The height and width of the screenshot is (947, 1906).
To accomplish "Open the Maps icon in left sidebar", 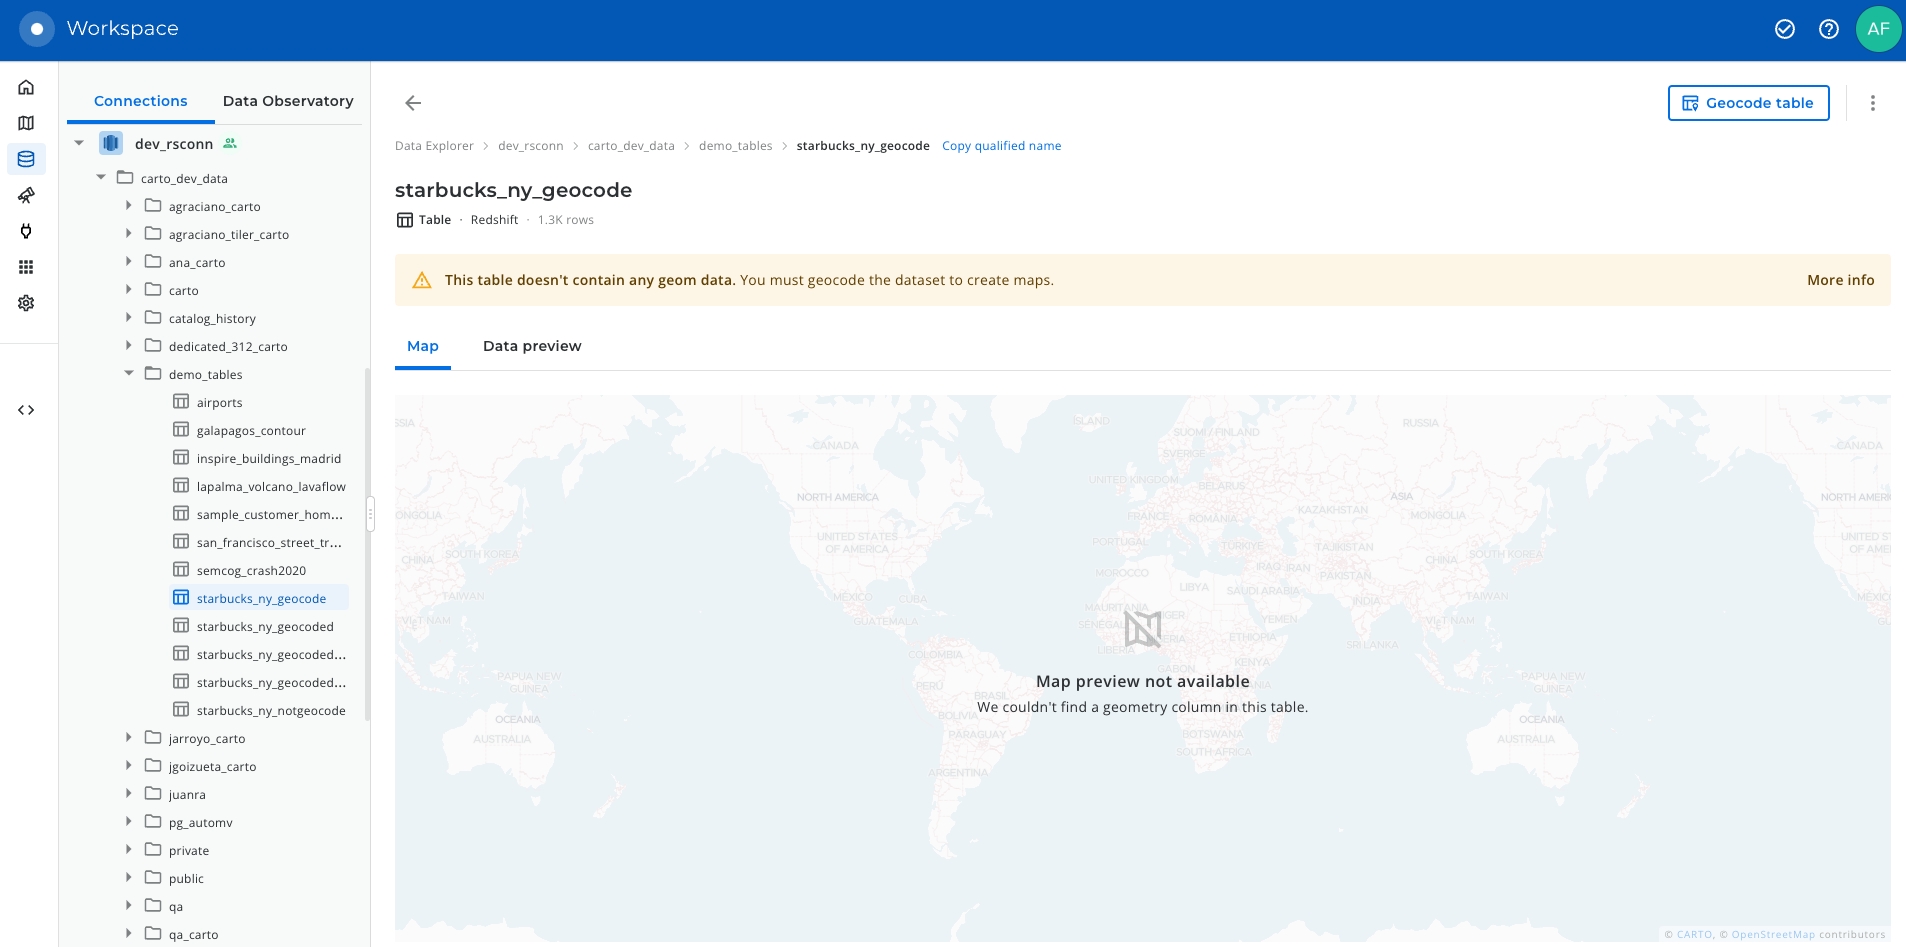I will point(27,124).
